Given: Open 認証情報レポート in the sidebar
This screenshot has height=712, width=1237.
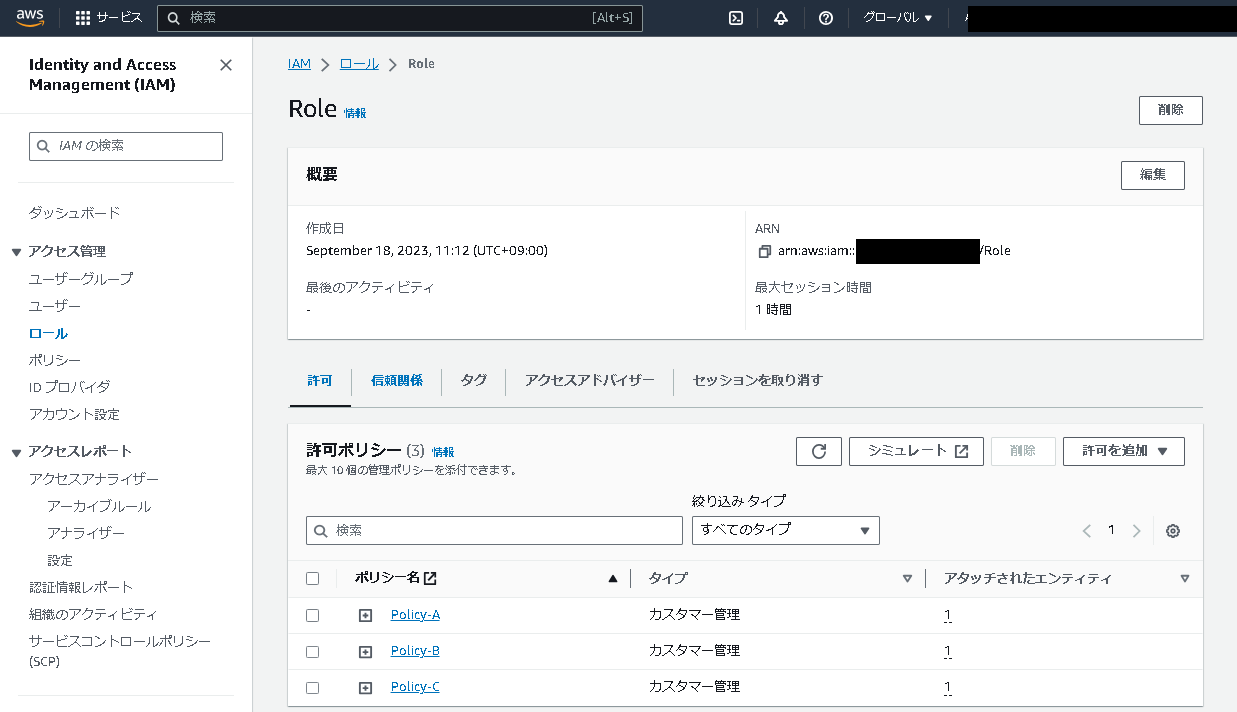Looking at the screenshot, I should pos(81,587).
